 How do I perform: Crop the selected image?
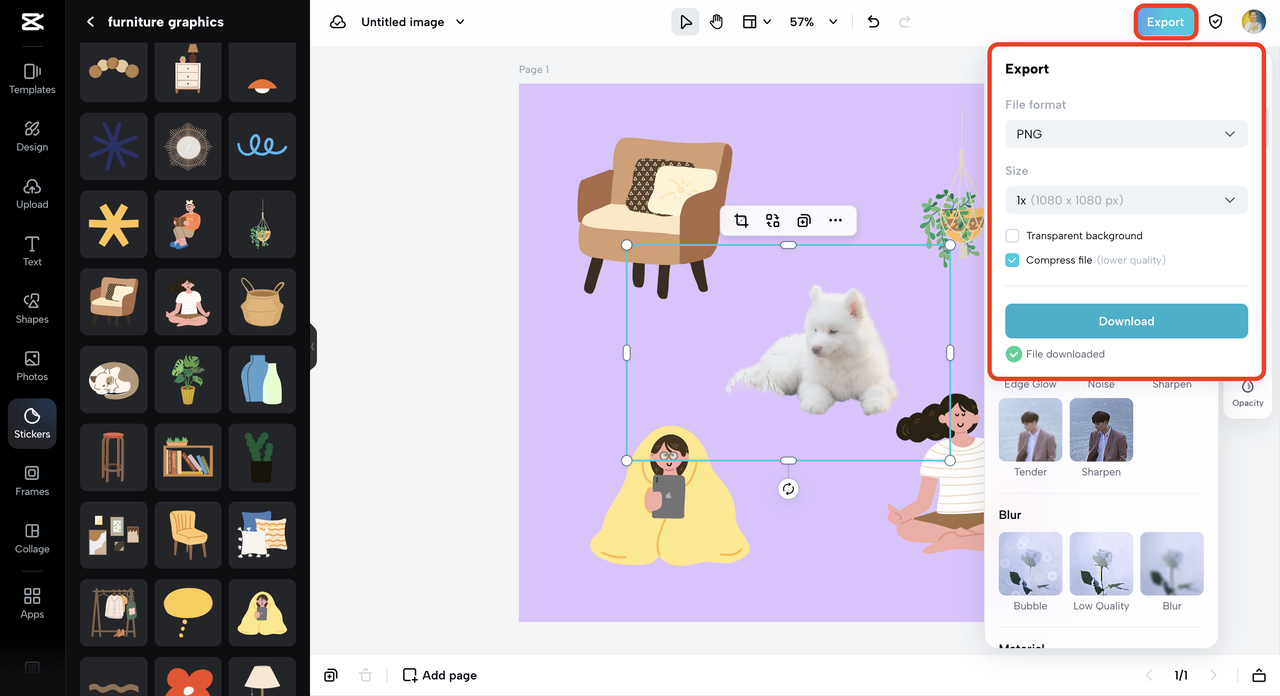741,221
